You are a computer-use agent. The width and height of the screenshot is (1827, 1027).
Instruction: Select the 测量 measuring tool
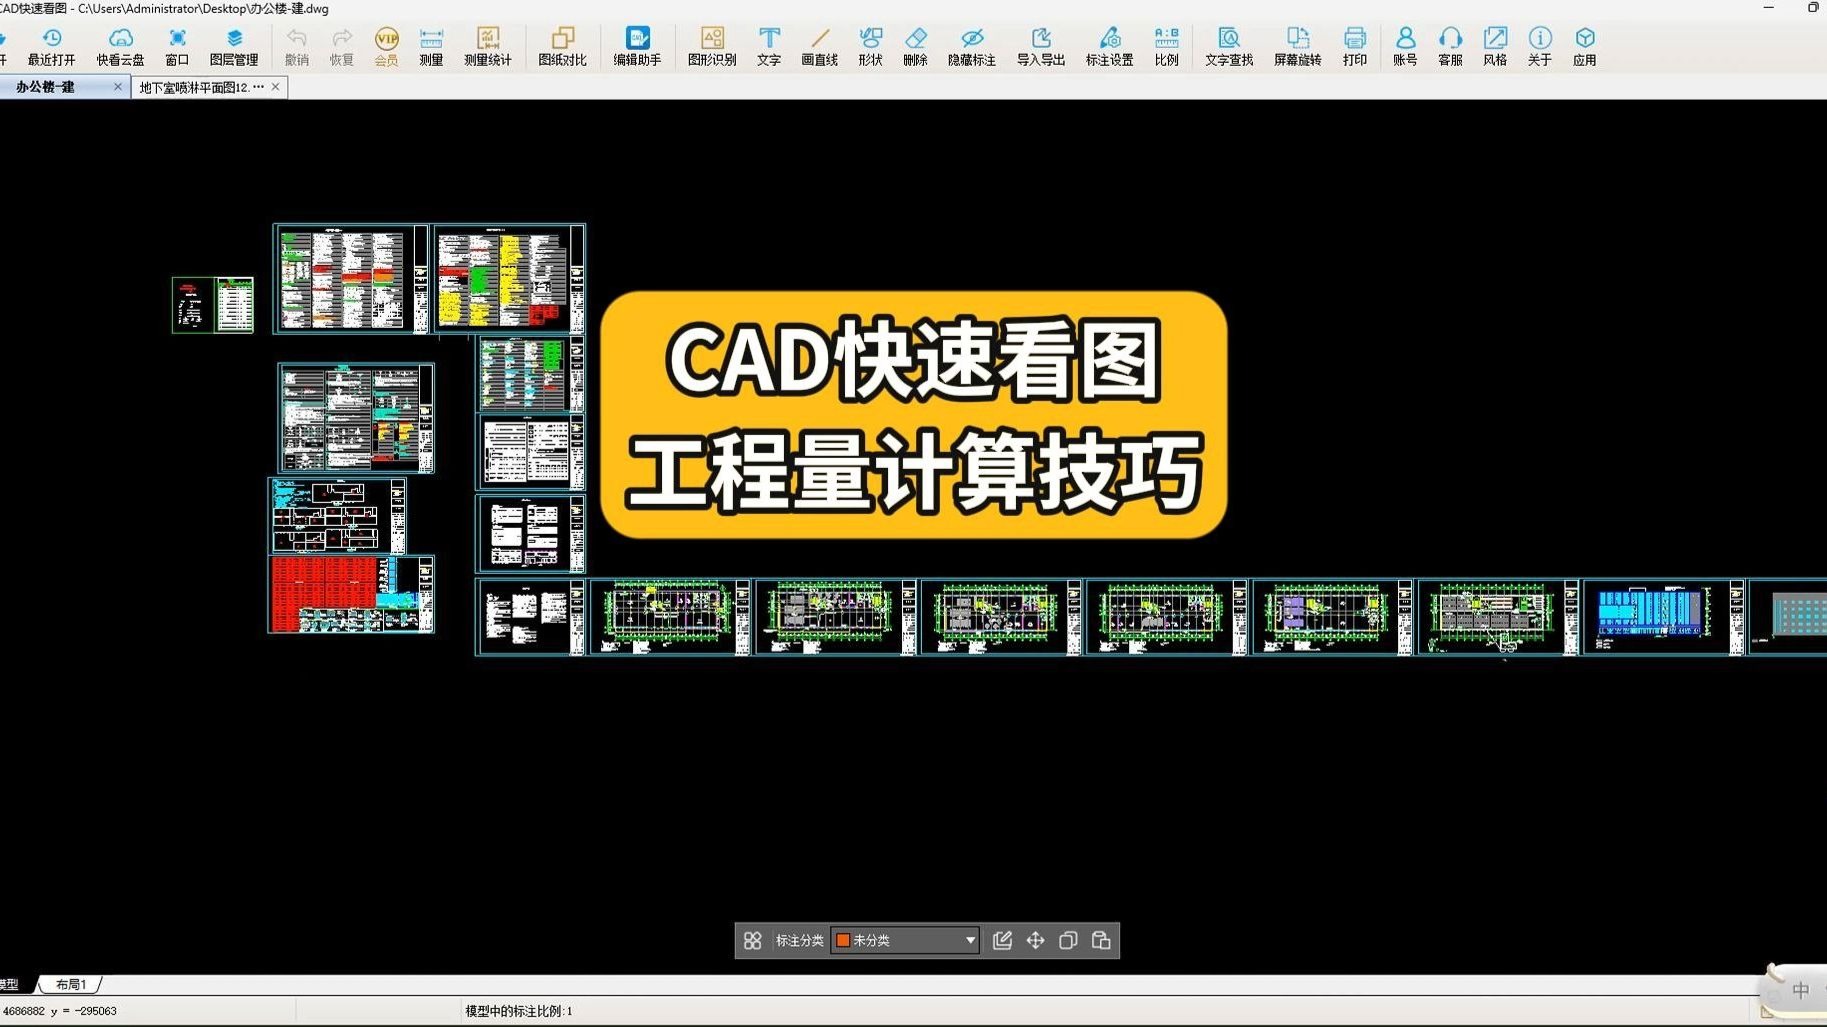(431, 45)
